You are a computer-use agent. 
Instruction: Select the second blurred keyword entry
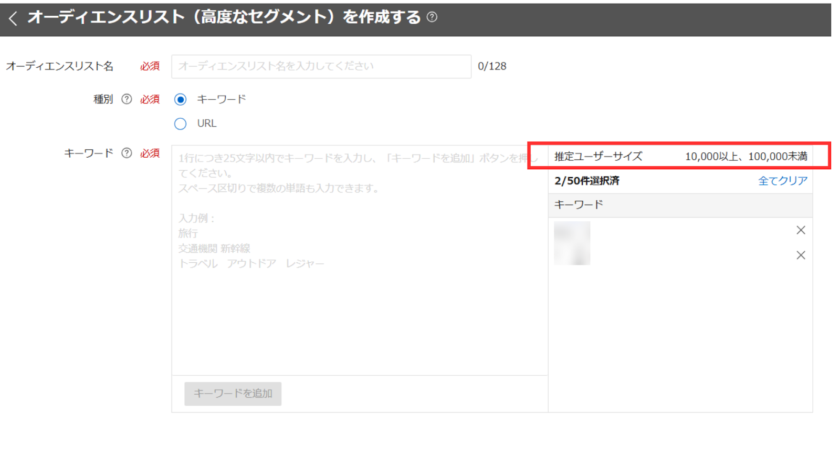pyautogui.click(x=571, y=255)
